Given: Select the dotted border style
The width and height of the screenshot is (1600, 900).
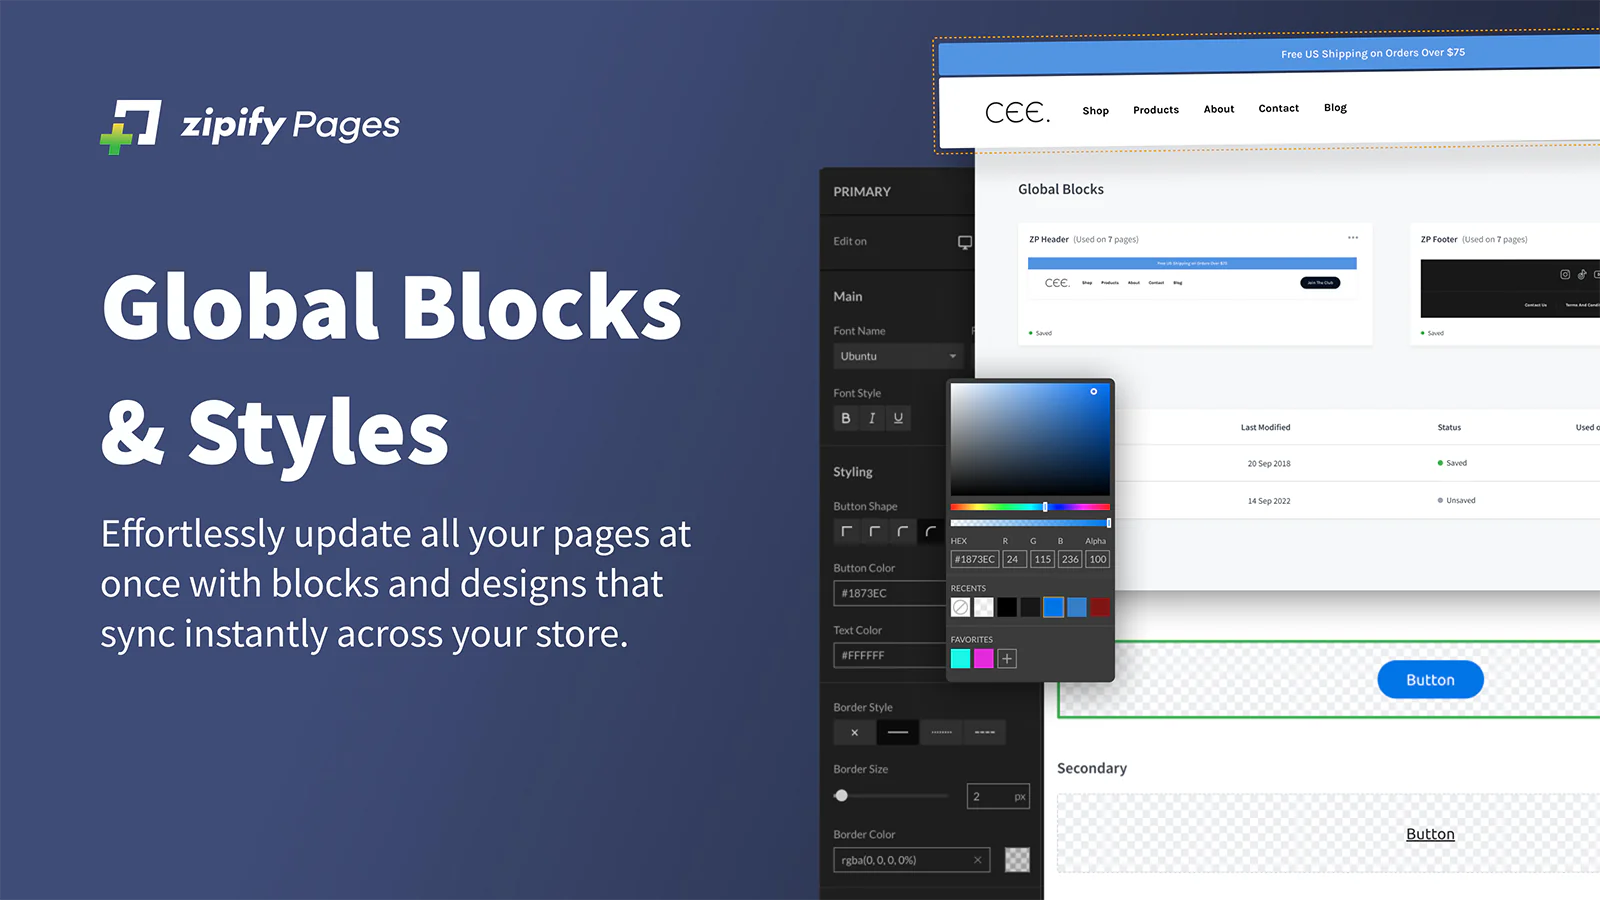Looking at the screenshot, I should pos(941,732).
